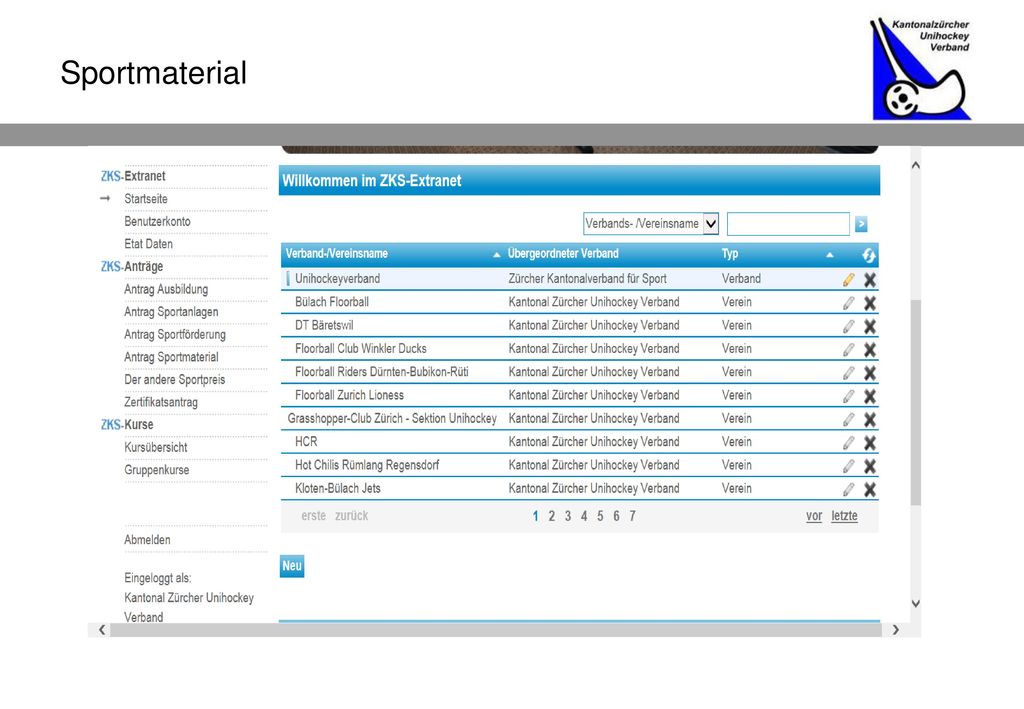Click the horizontal scrollbar right arrow
Viewport: 1024px width, 709px height.
896,630
